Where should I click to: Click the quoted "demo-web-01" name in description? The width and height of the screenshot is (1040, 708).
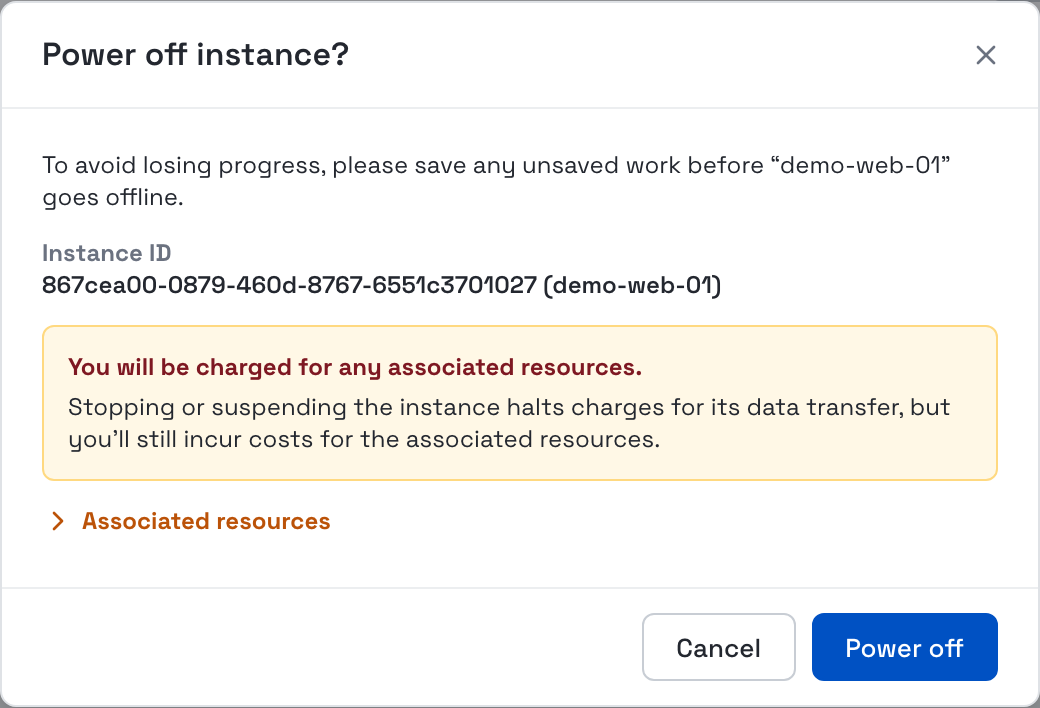point(861,165)
